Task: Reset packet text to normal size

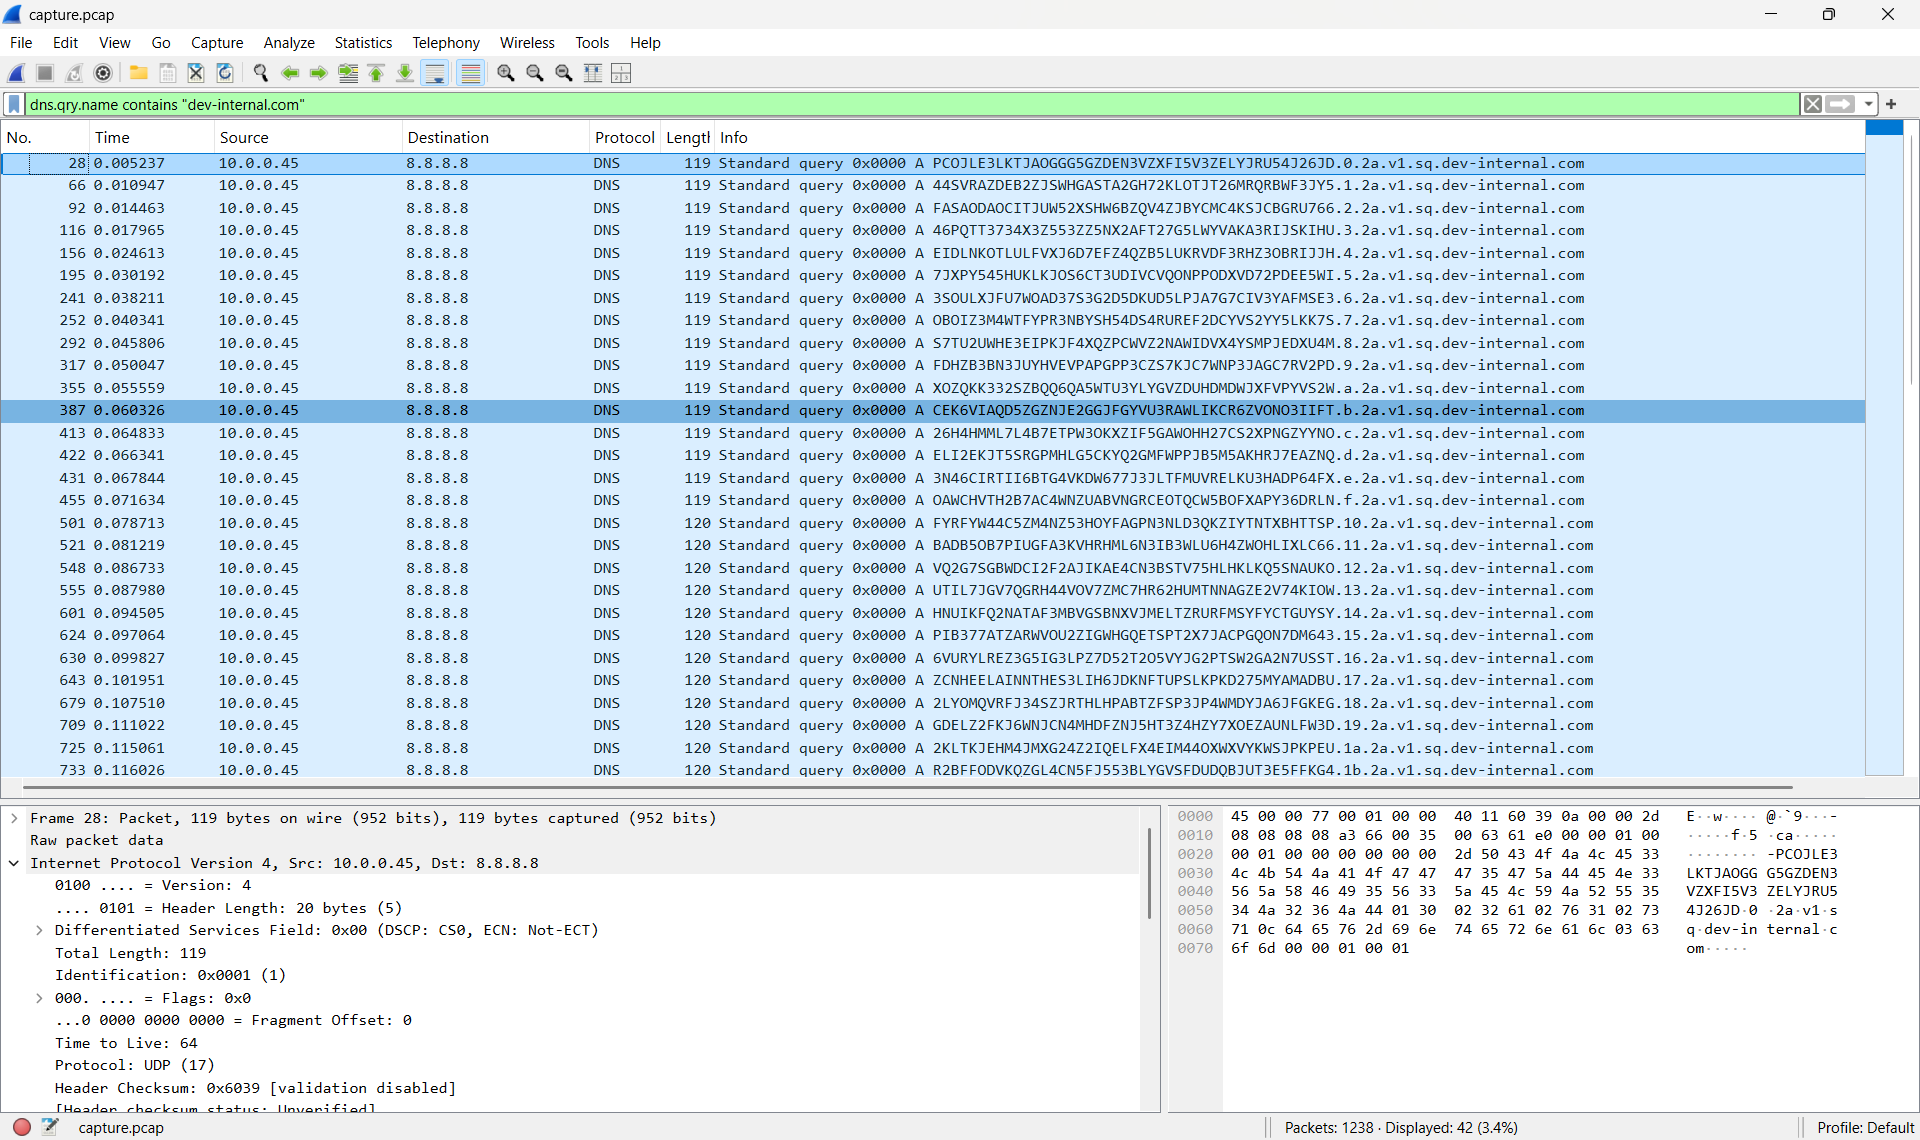Action: click(564, 73)
